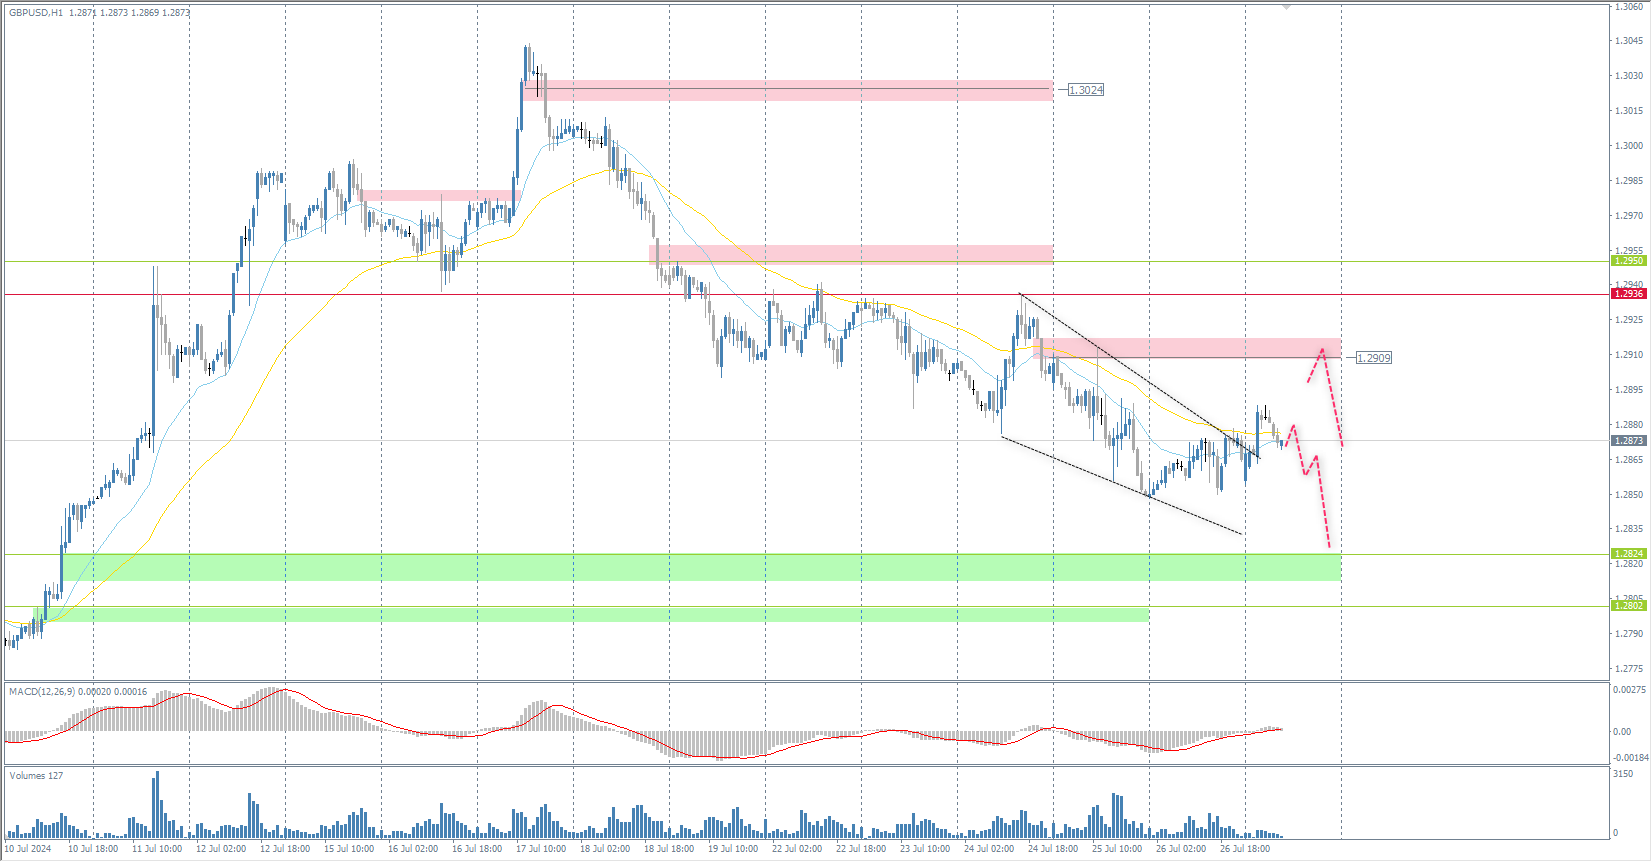
Task: Select the 1.3024 price level label
Action: pyautogui.click(x=1086, y=90)
